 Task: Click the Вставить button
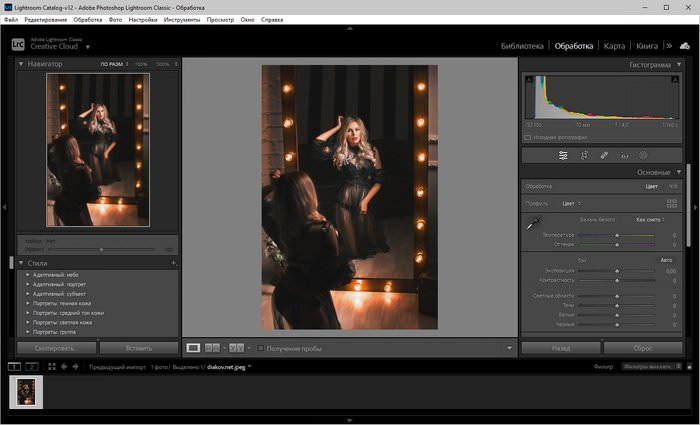(x=139, y=348)
